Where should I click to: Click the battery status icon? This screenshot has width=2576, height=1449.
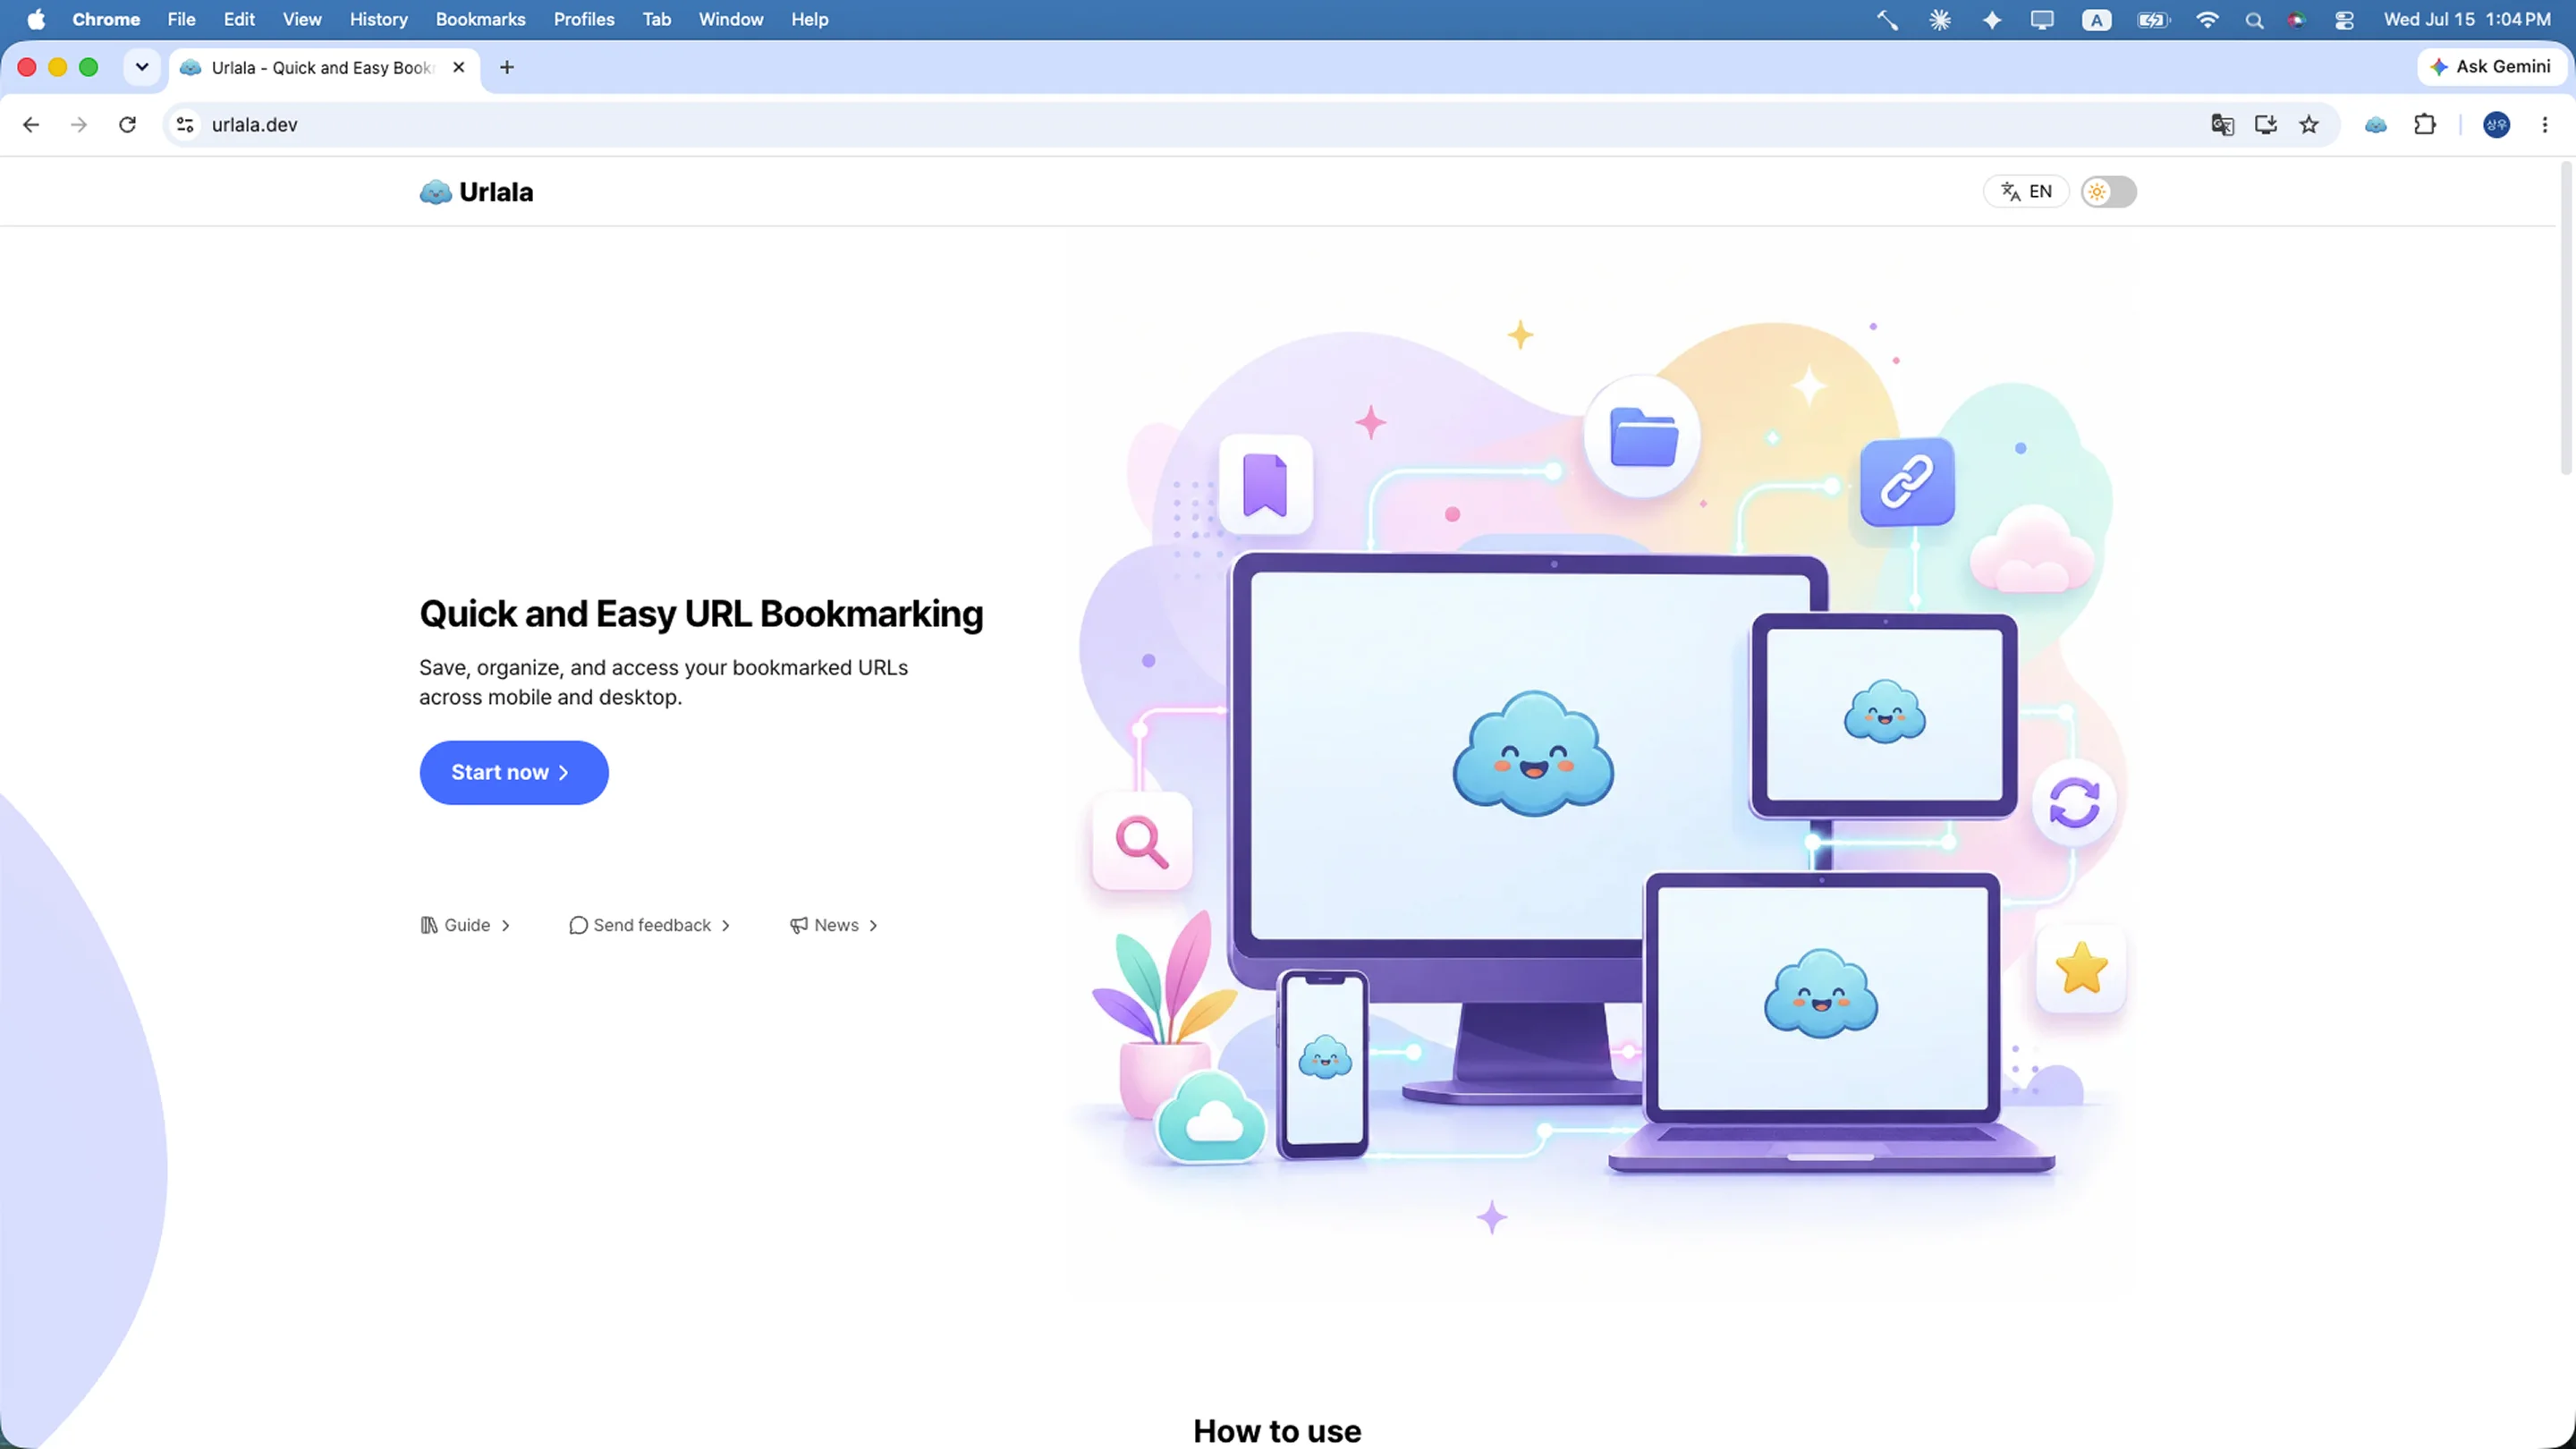point(2153,20)
